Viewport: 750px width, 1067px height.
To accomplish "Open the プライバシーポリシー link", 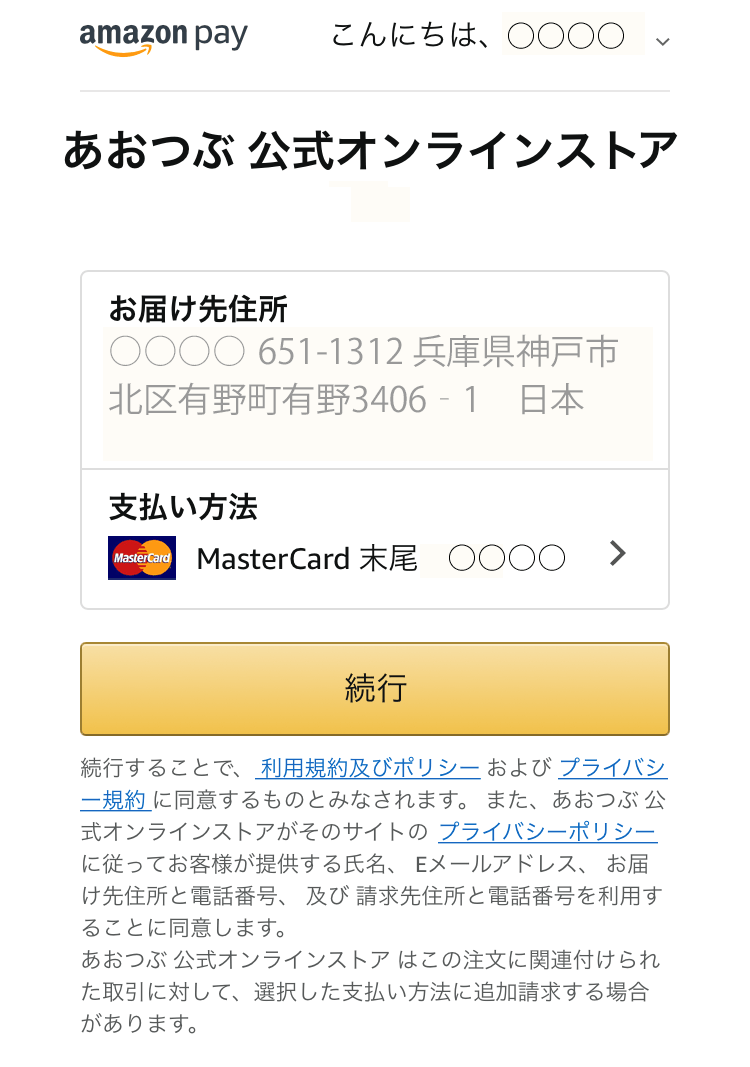I will coord(548,832).
